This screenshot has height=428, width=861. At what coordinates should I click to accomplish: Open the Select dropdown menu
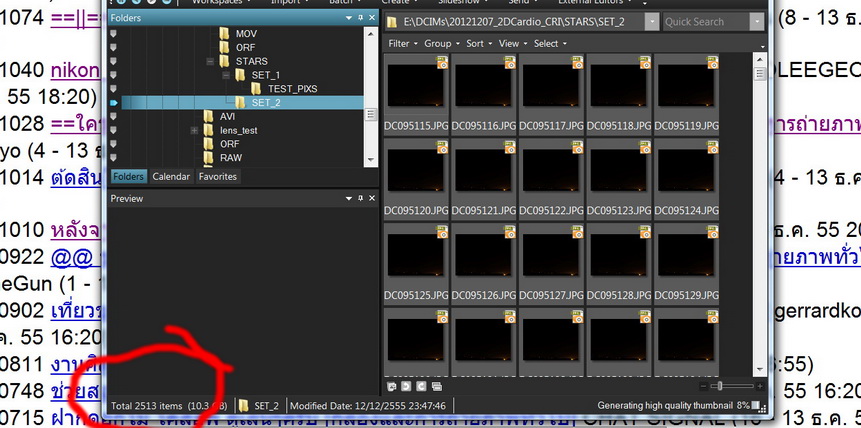tap(550, 43)
